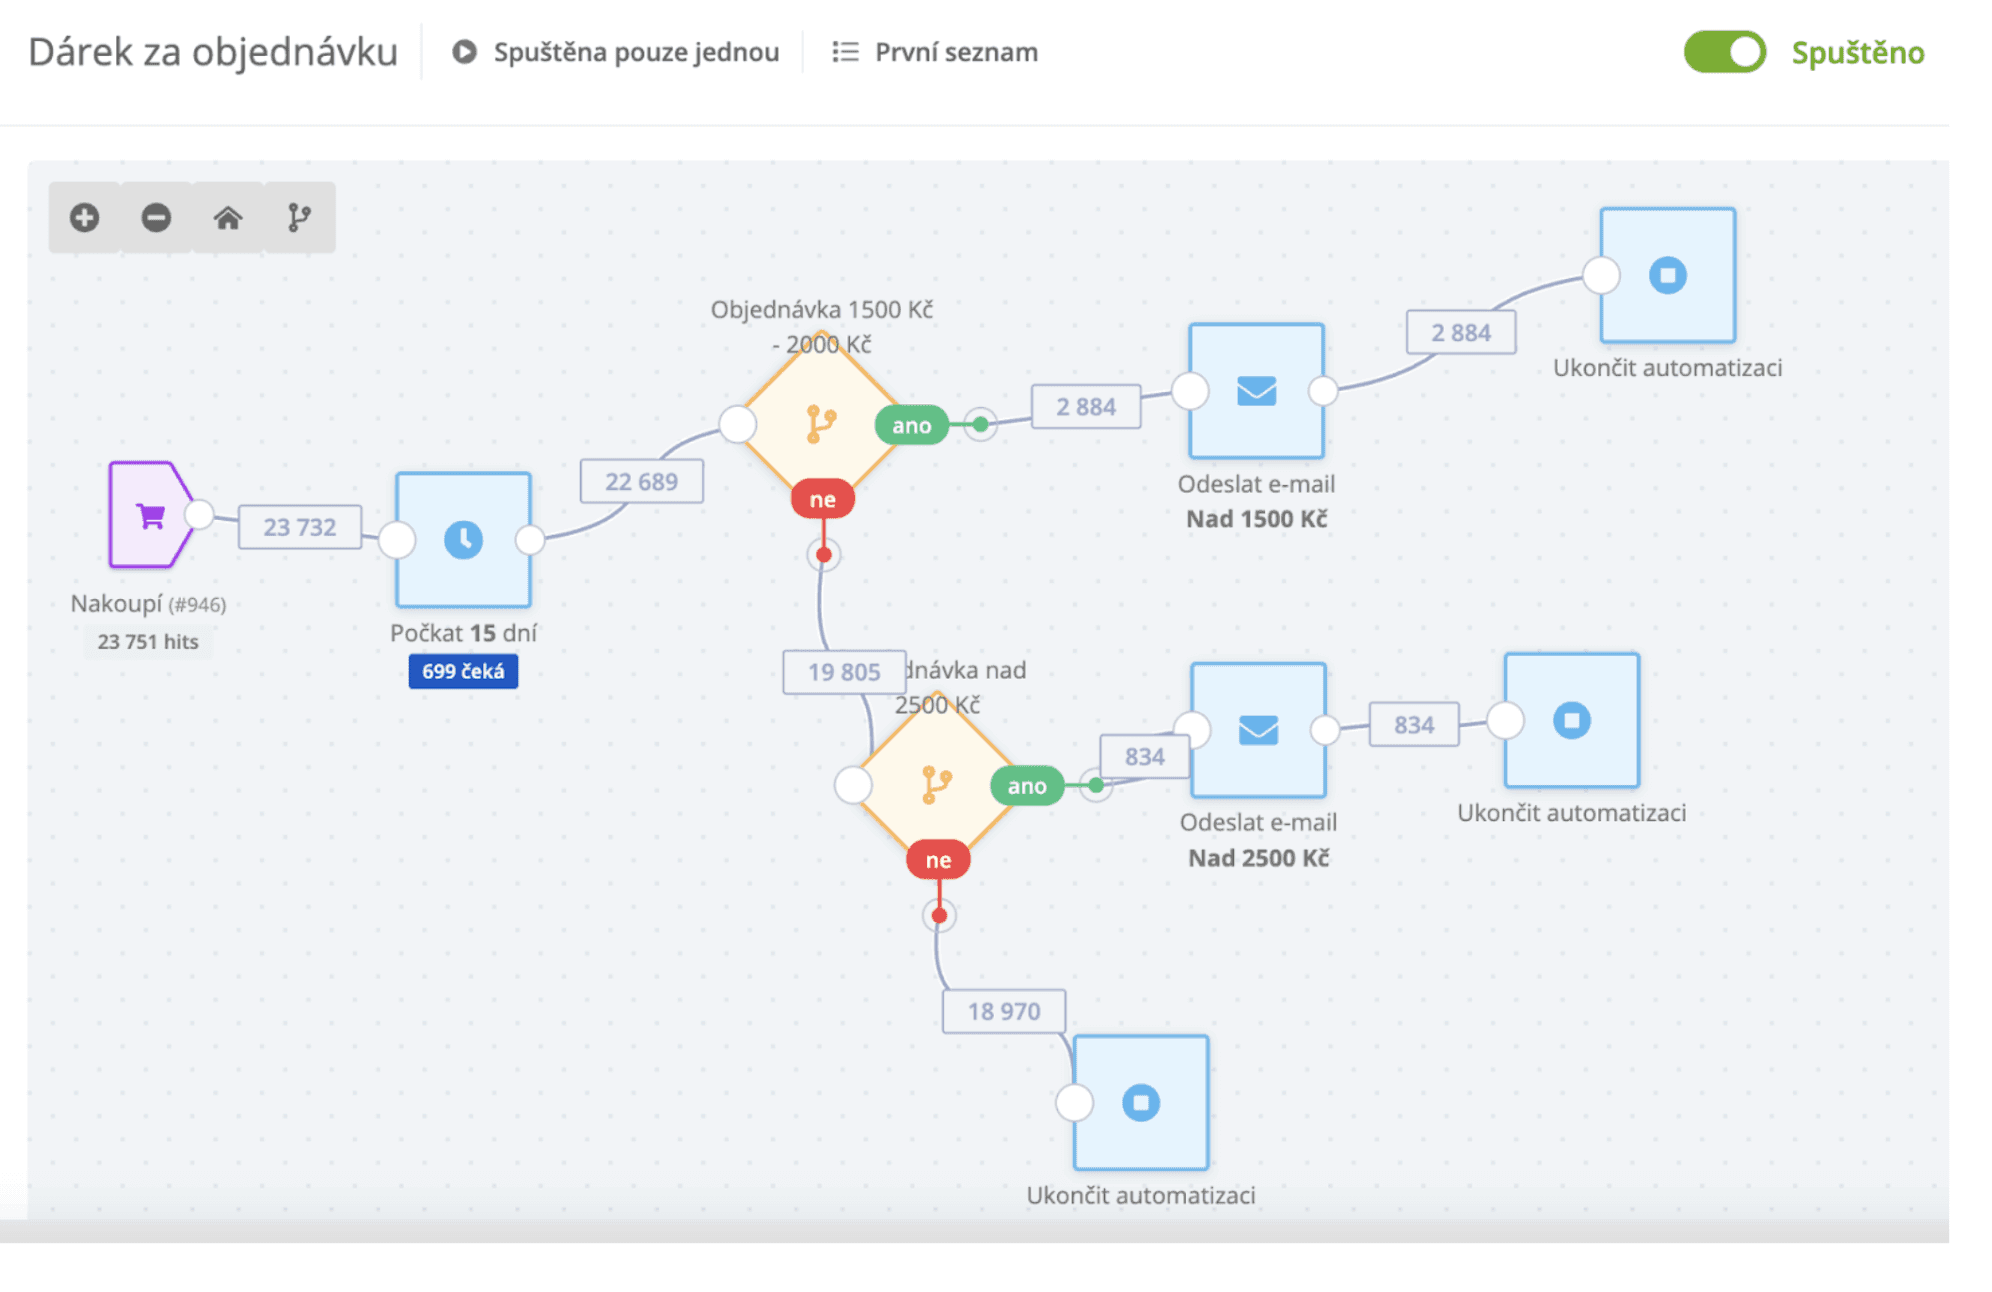1992x1292 pixels.
Task: Click the Nakoupí (#946) label
Action: coord(148,604)
